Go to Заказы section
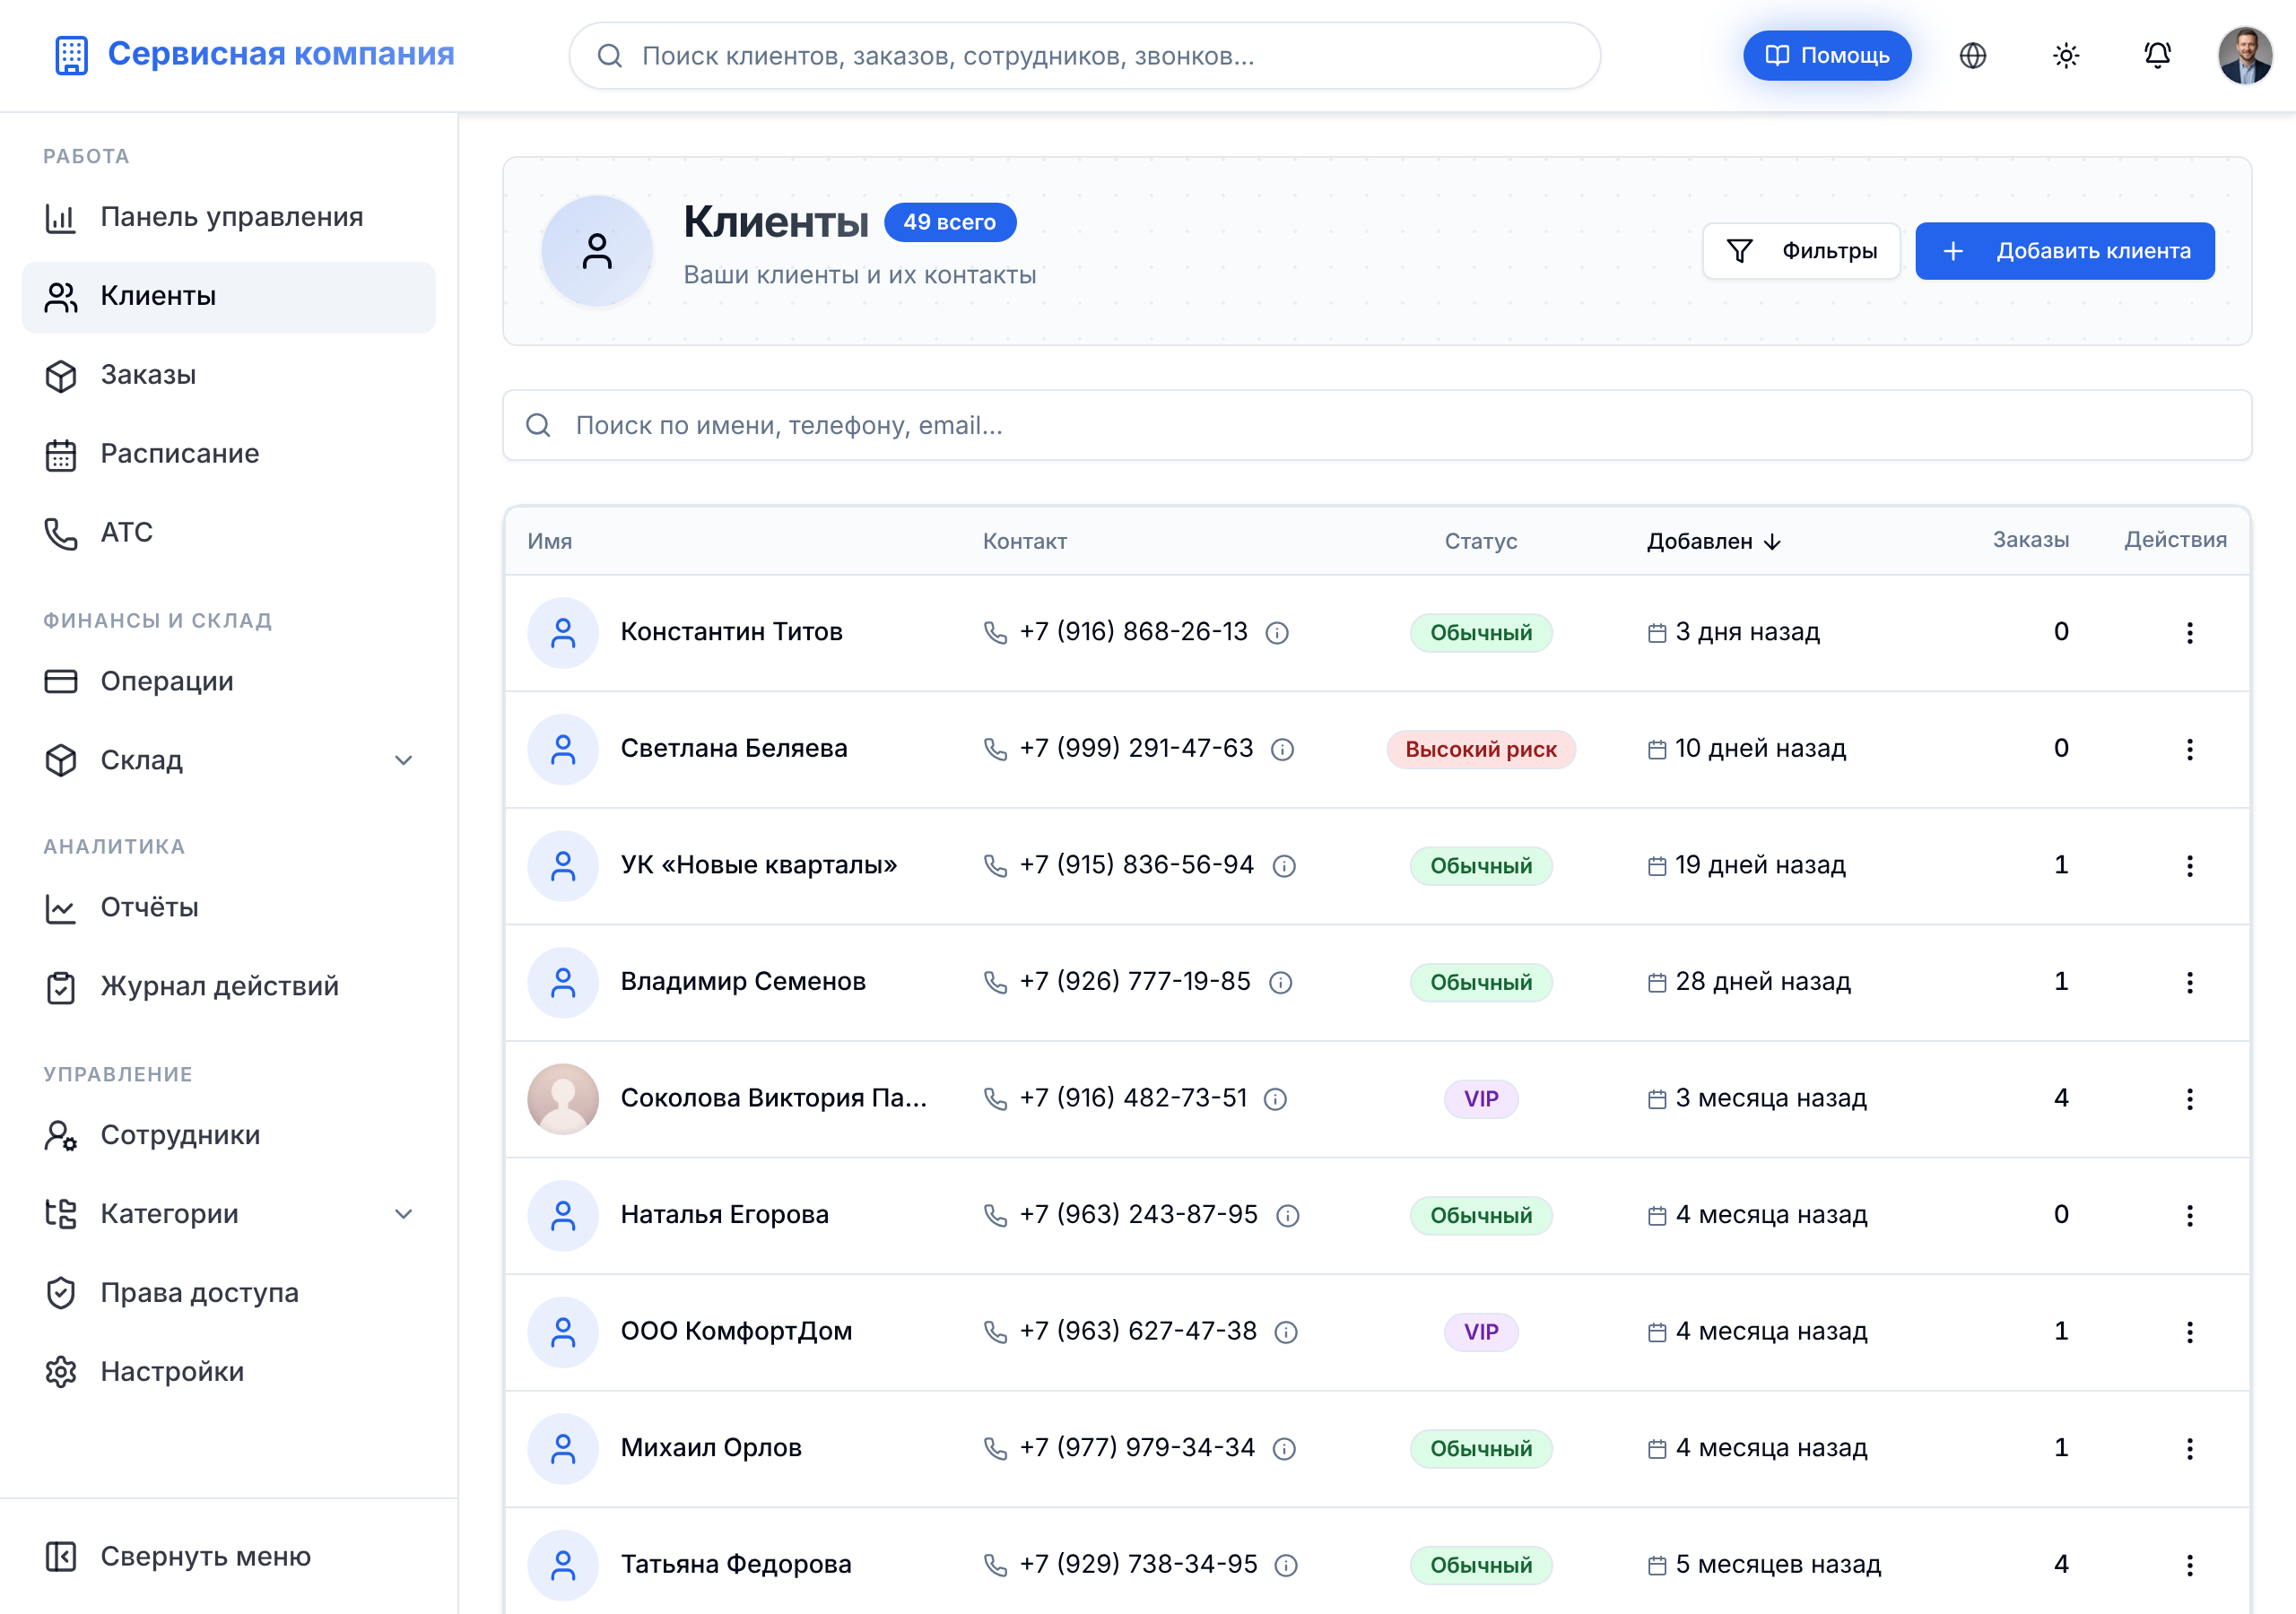 pos(229,376)
